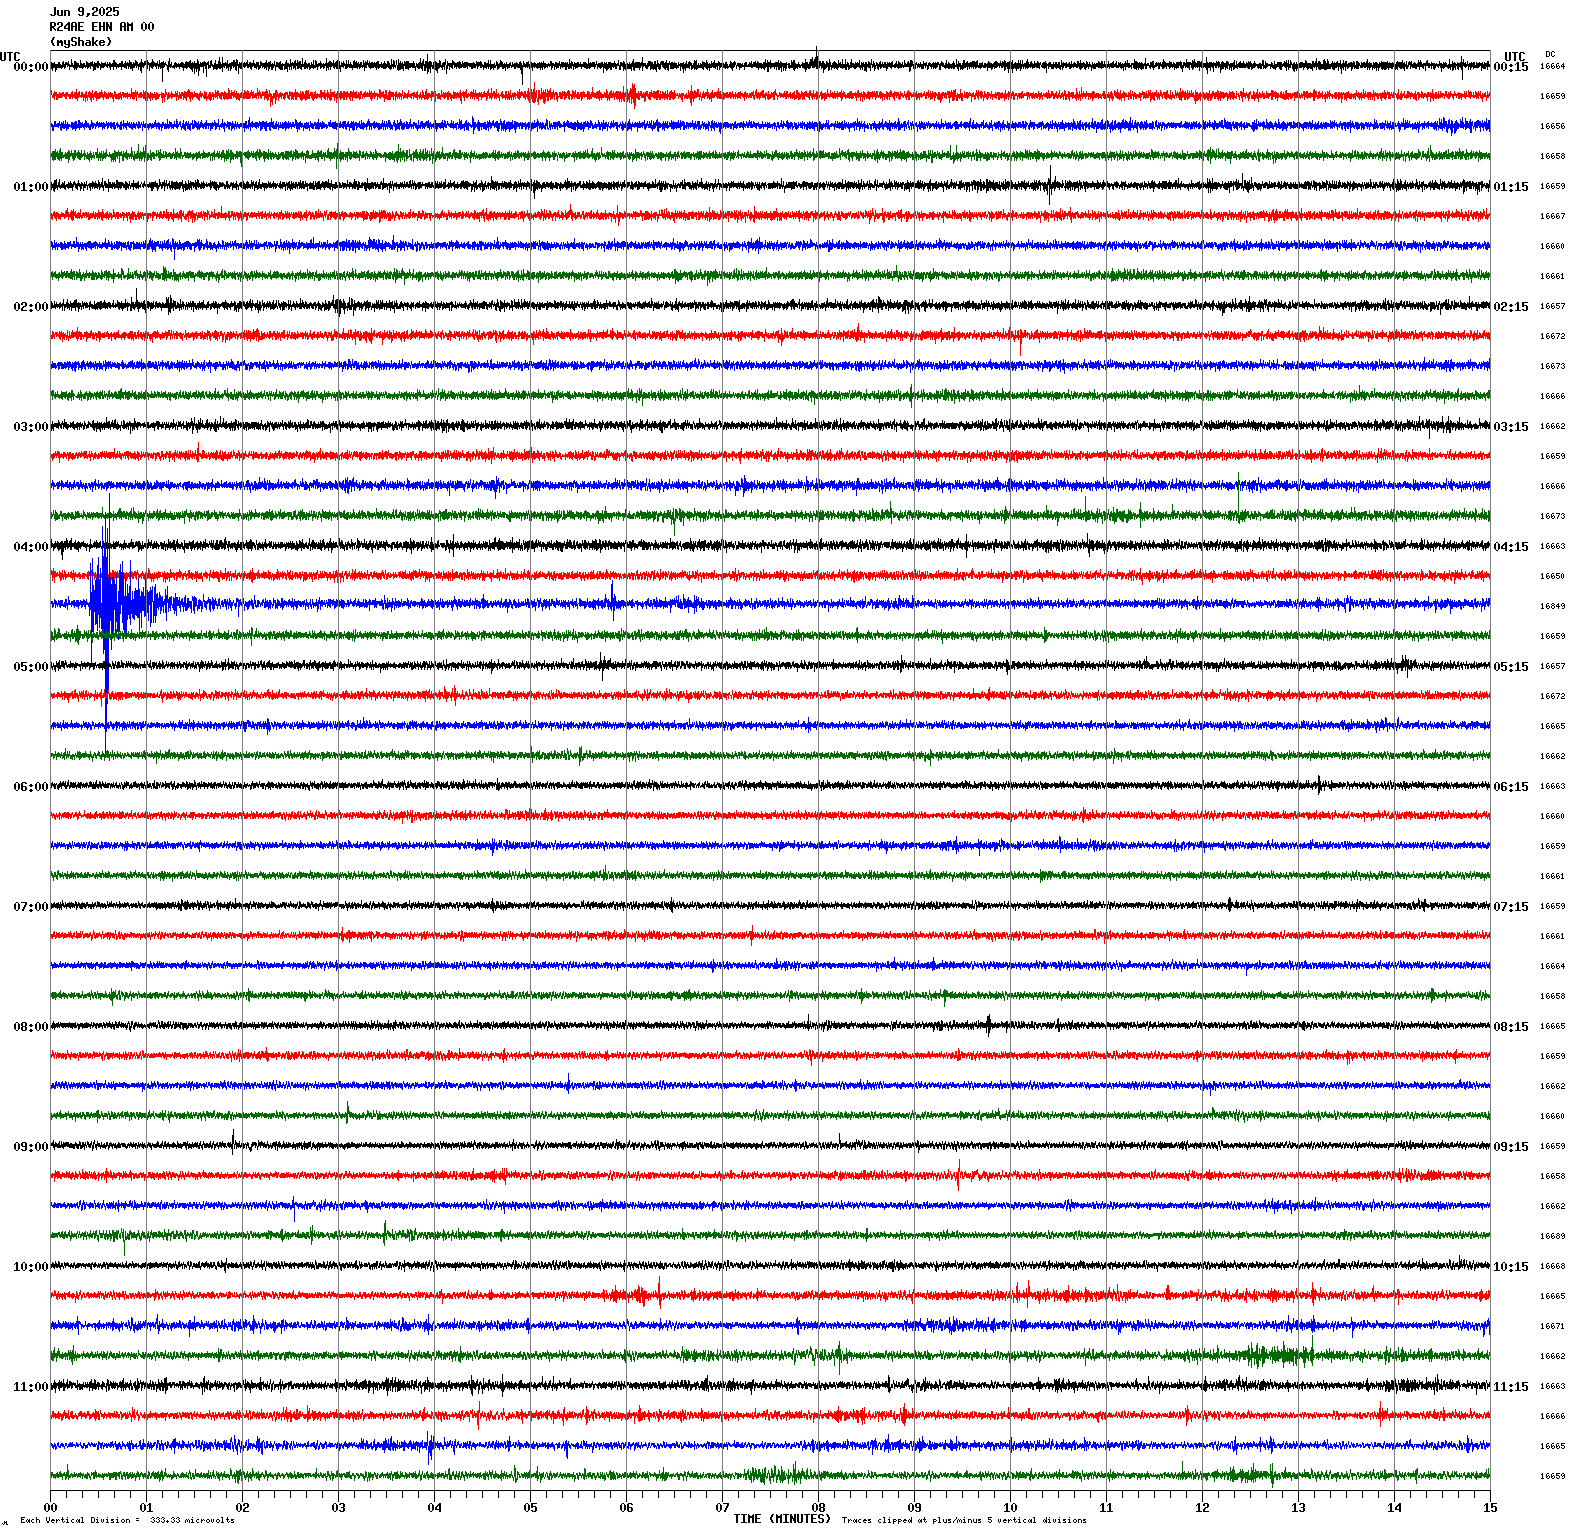Image resolution: width=1570 pixels, height=1534 pixels.
Task: Click minute tick label "10" on the x-axis
Action: point(1011,1508)
